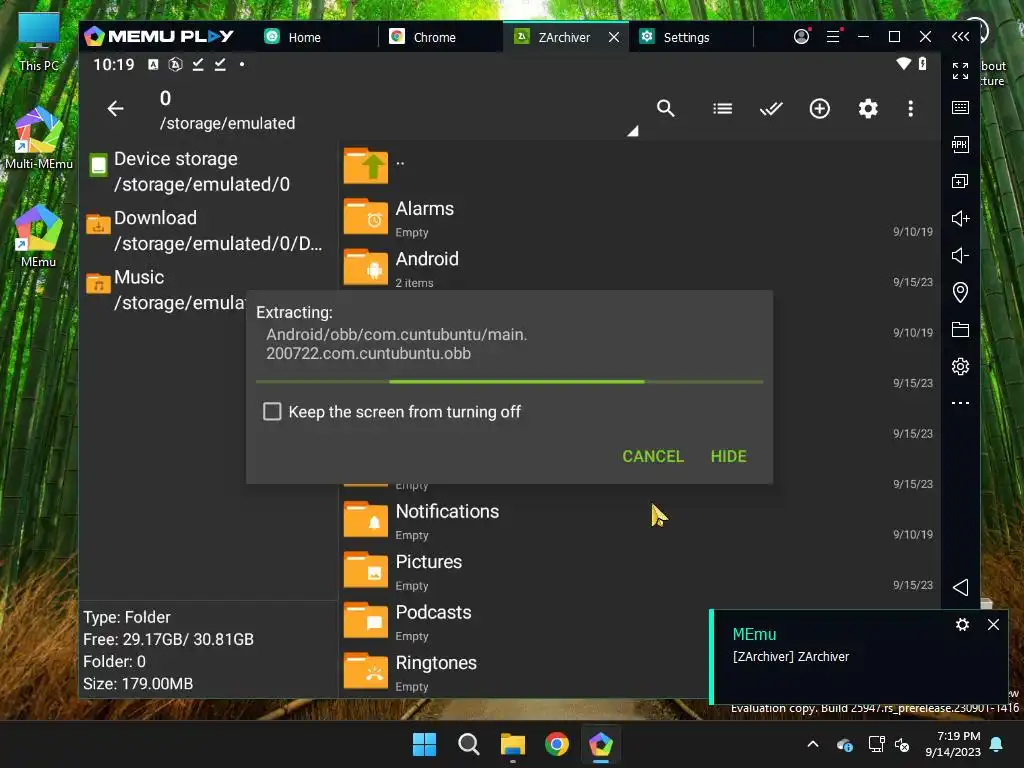Open Multi-MEmu desktop shortcut
The width and height of the screenshot is (1024, 768).
click(39, 138)
